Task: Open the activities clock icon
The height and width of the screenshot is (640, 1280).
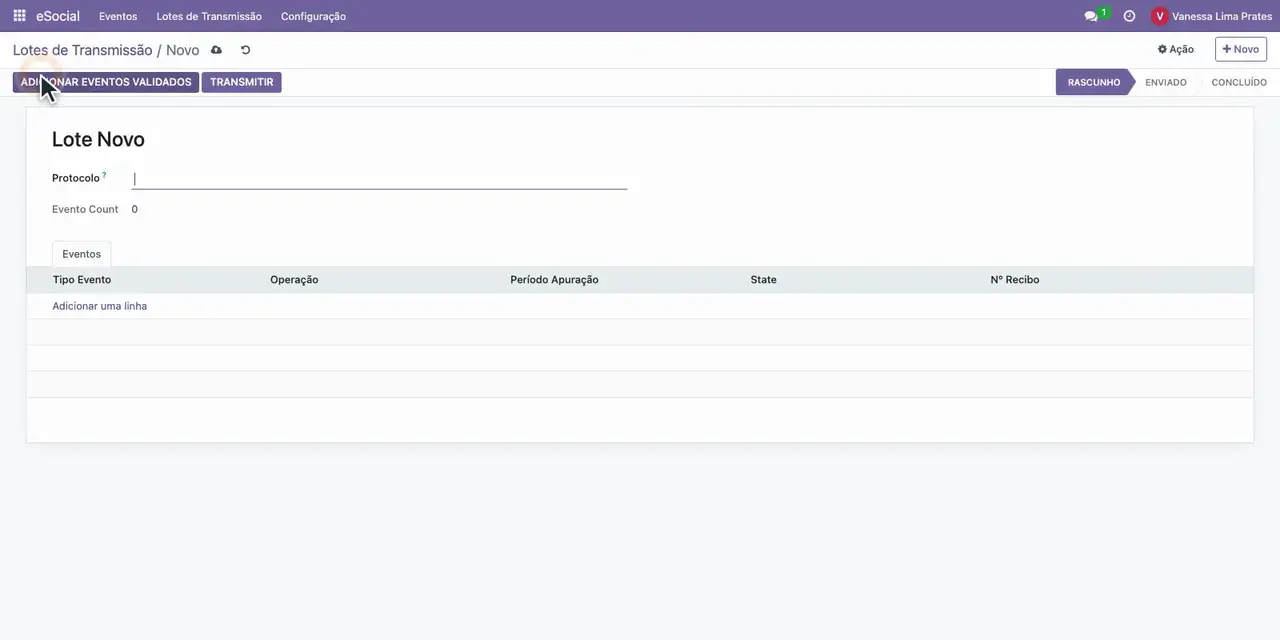Action: point(1129,16)
